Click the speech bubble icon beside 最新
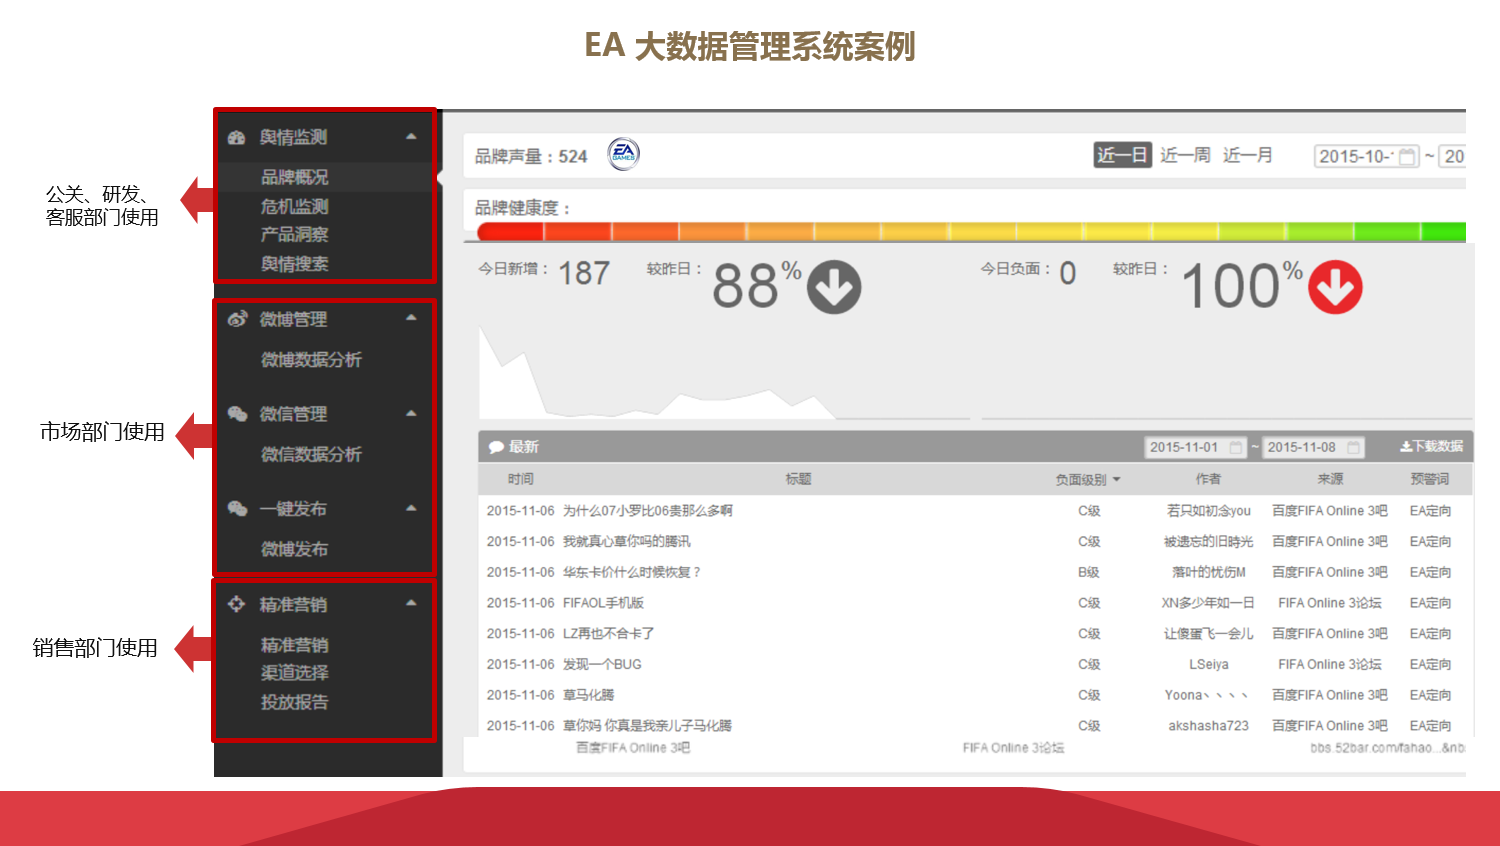1500x846 pixels. [x=496, y=447]
